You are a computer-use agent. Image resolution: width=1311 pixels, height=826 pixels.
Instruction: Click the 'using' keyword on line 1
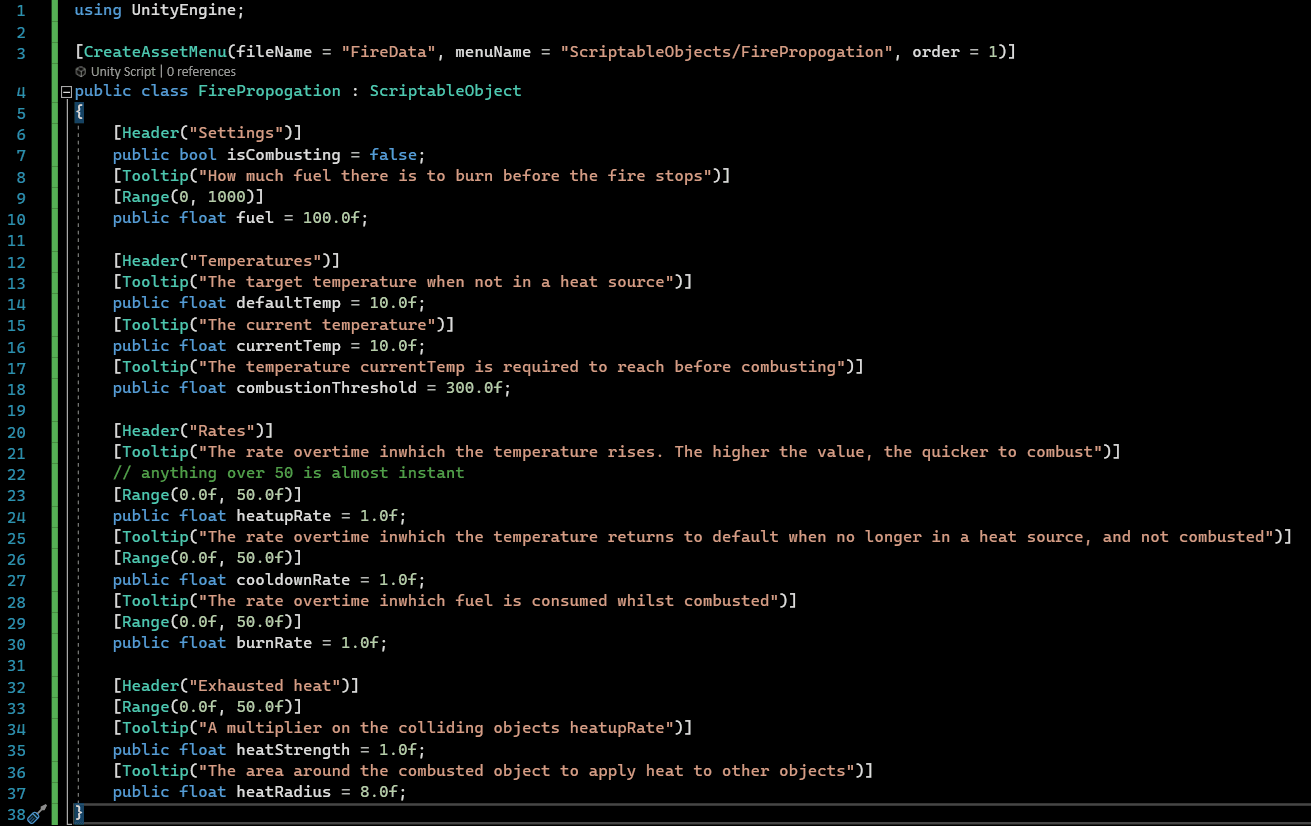pos(99,10)
